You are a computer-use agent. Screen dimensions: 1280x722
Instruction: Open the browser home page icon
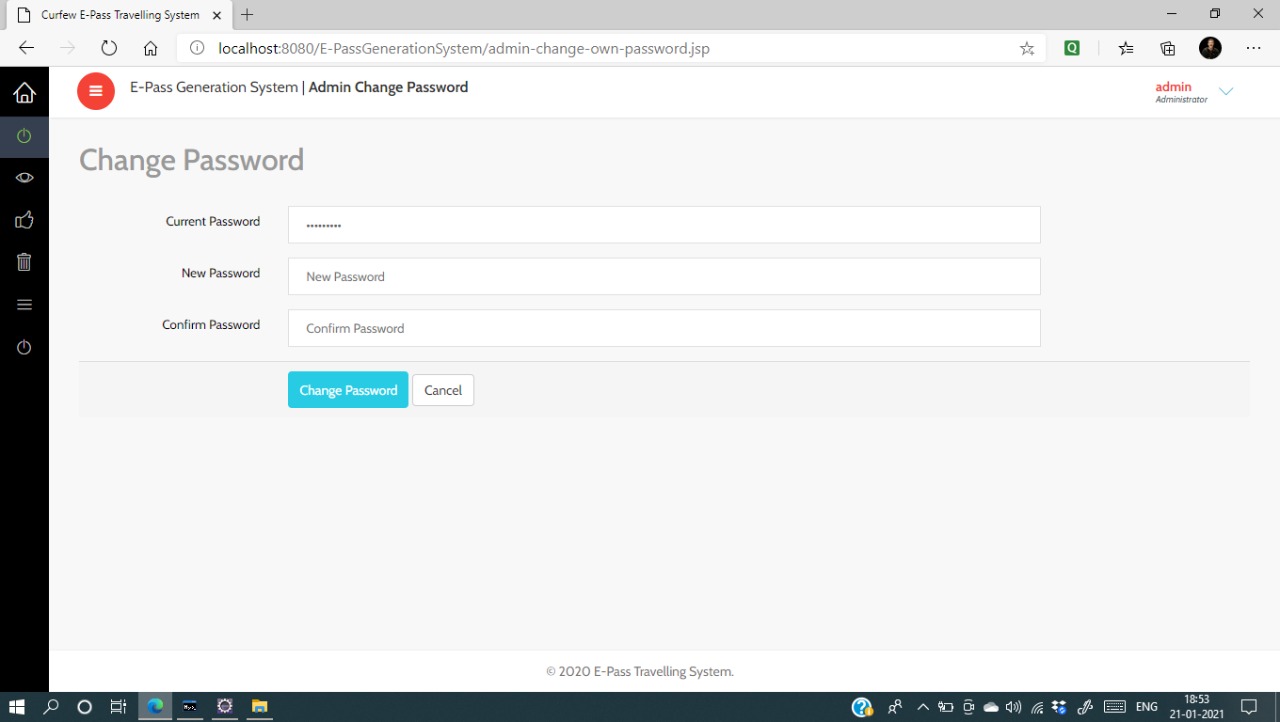point(150,48)
